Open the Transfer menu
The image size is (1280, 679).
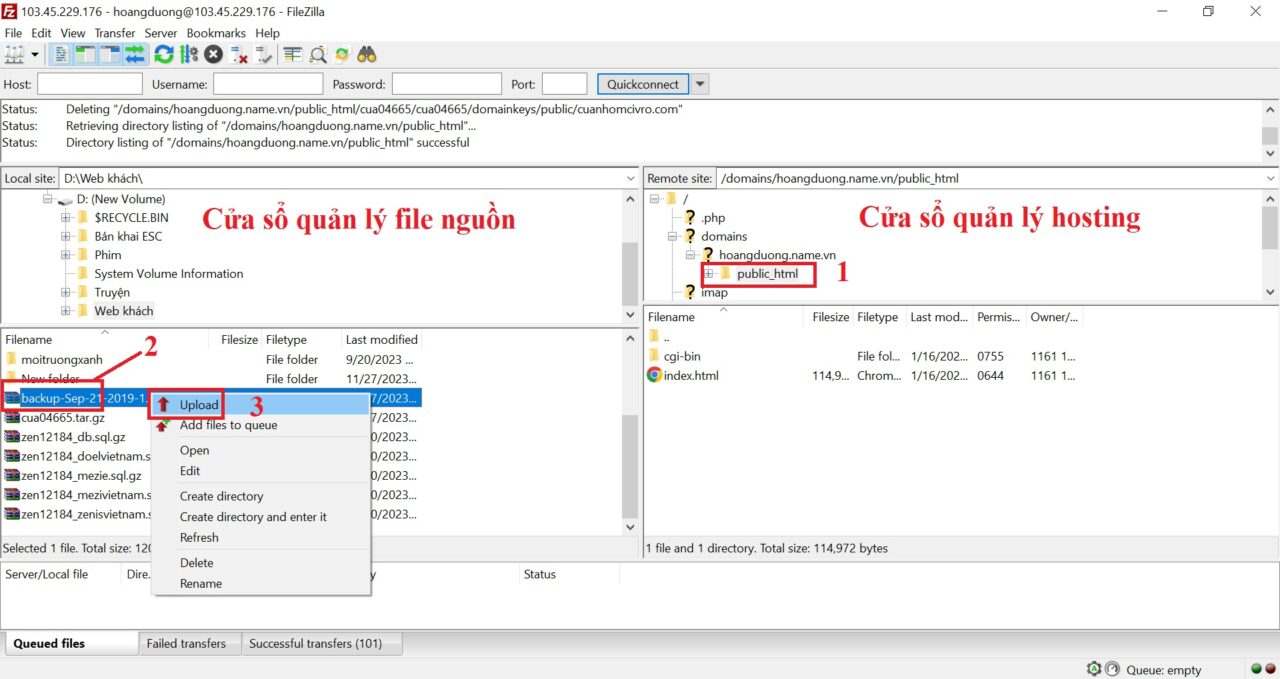(115, 33)
